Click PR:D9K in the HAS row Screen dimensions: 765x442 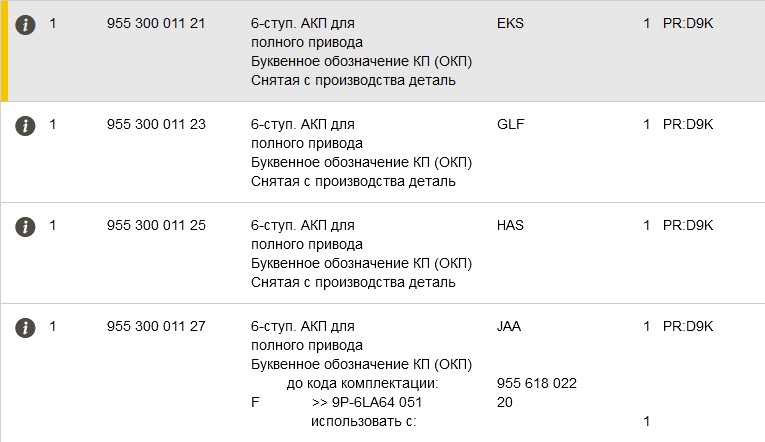(x=688, y=225)
